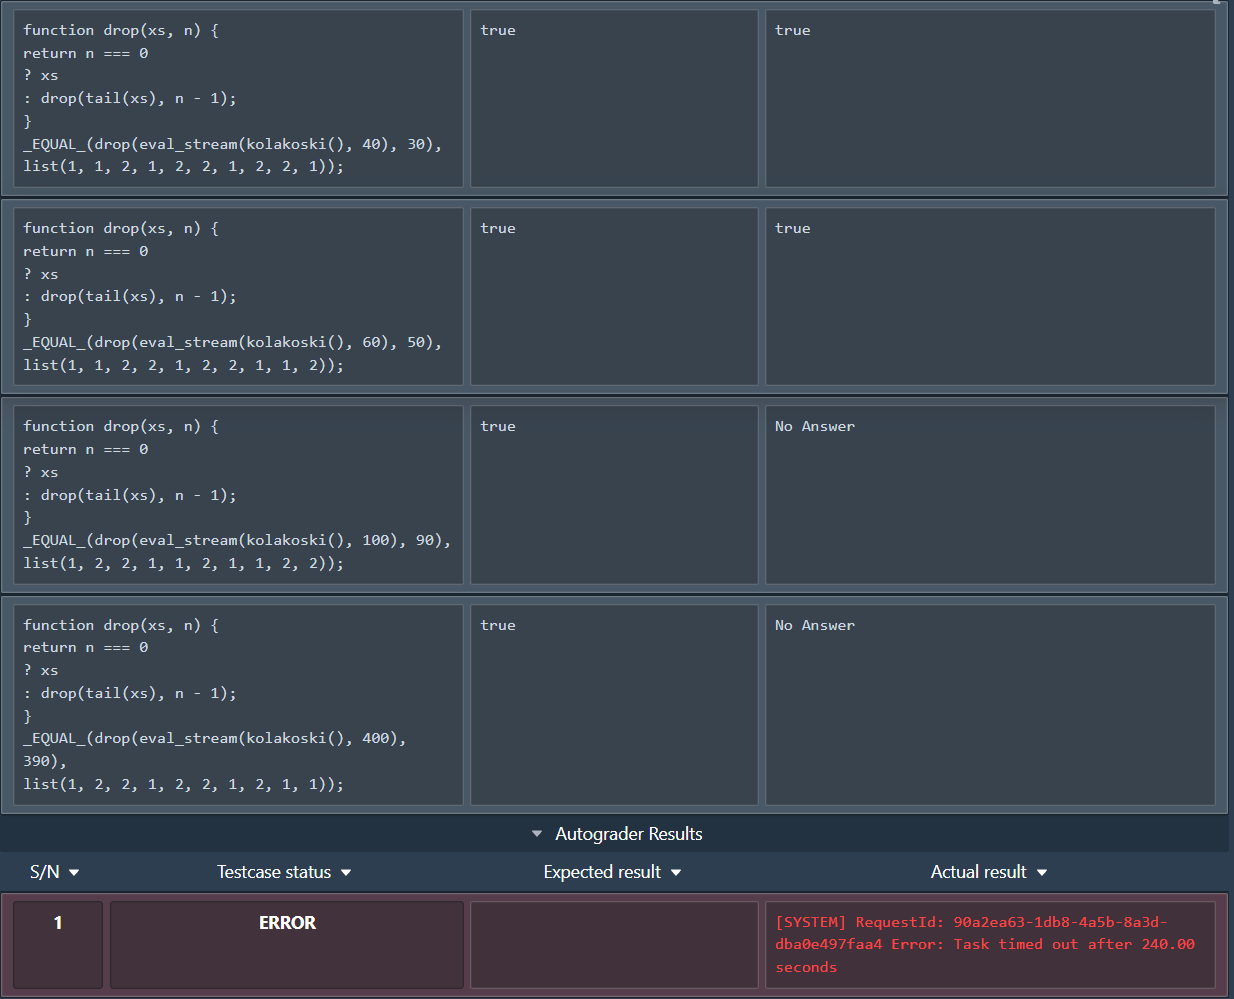Click the ERROR testcase status cell
1234x999 pixels.
tap(287, 944)
